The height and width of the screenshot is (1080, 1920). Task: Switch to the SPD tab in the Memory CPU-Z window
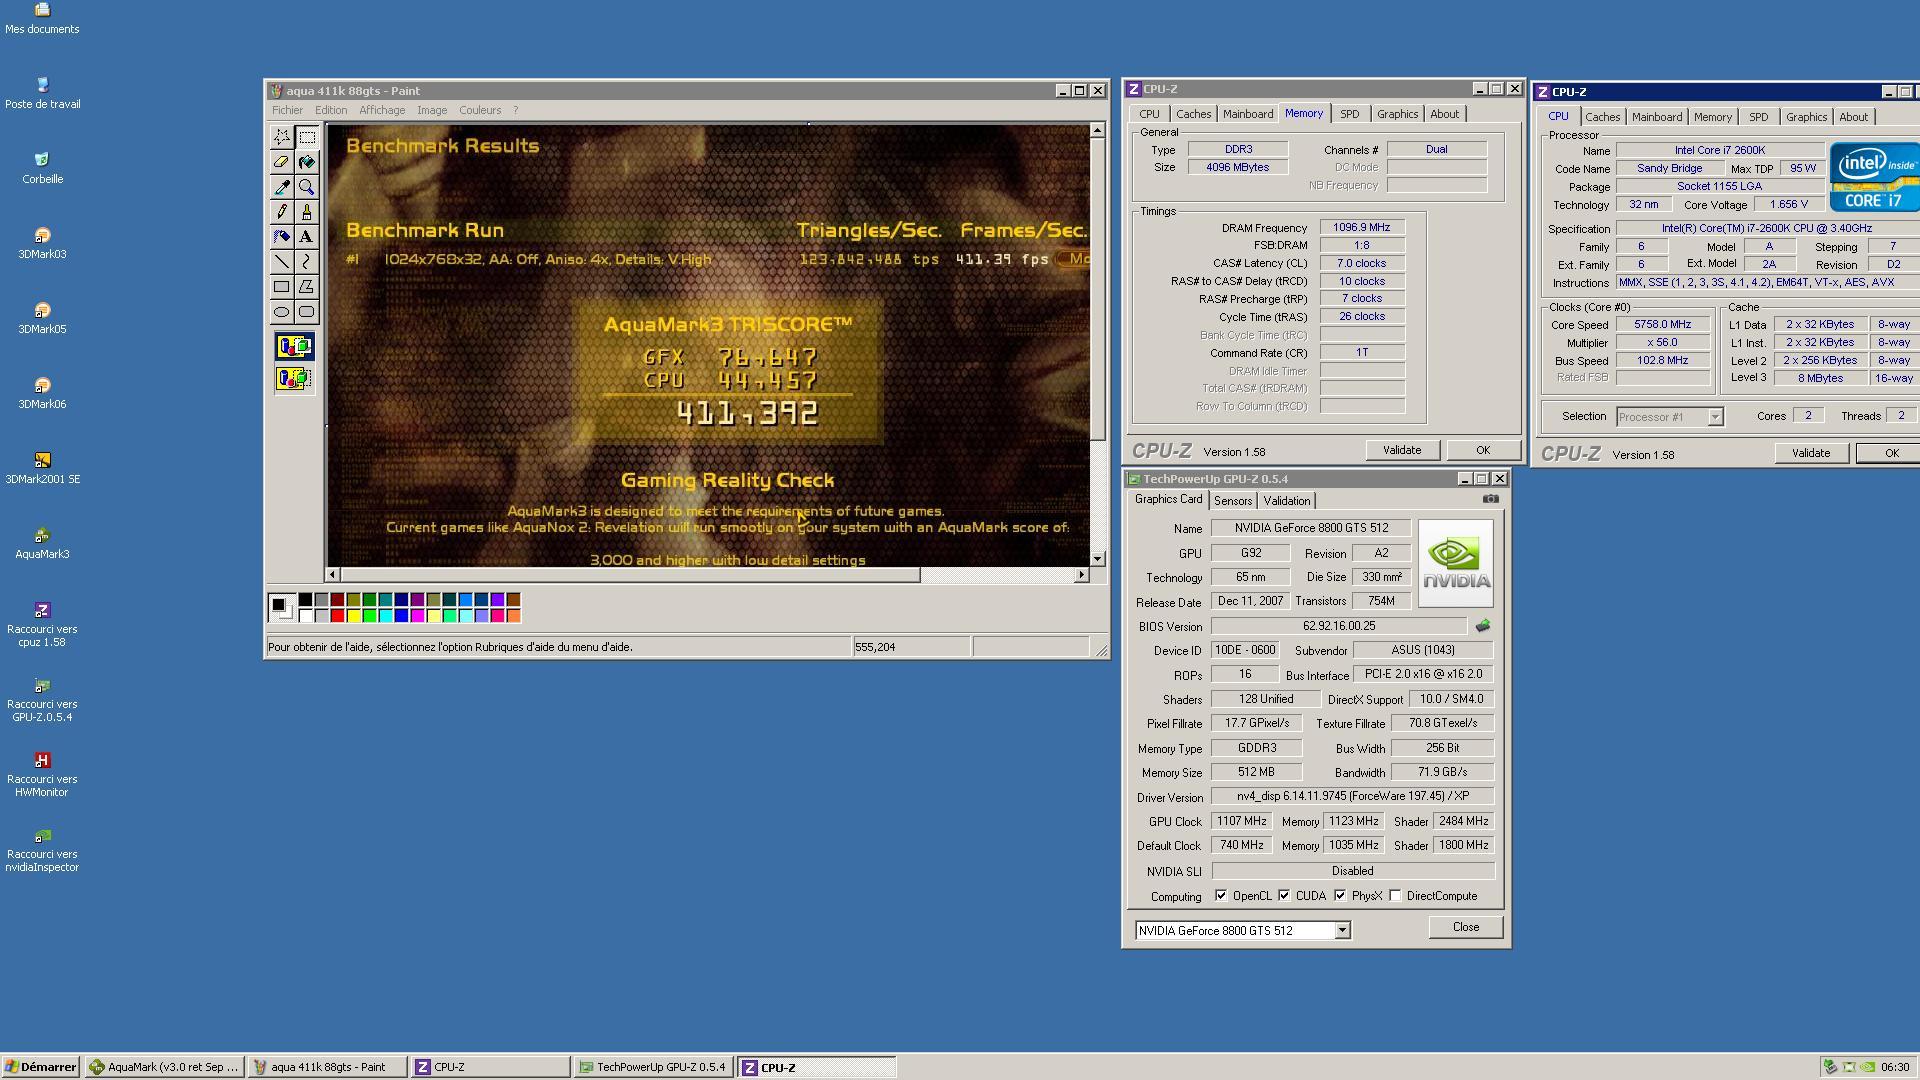click(1349, 114)
